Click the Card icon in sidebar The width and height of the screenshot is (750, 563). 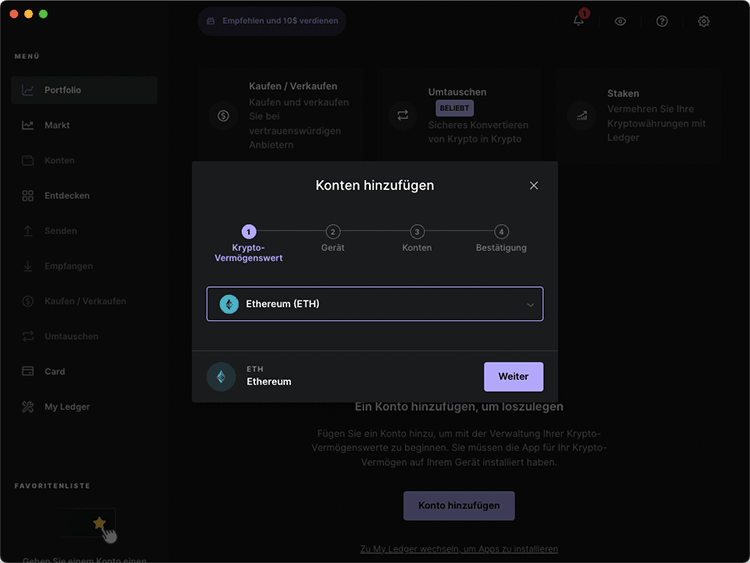pos(28,371)
